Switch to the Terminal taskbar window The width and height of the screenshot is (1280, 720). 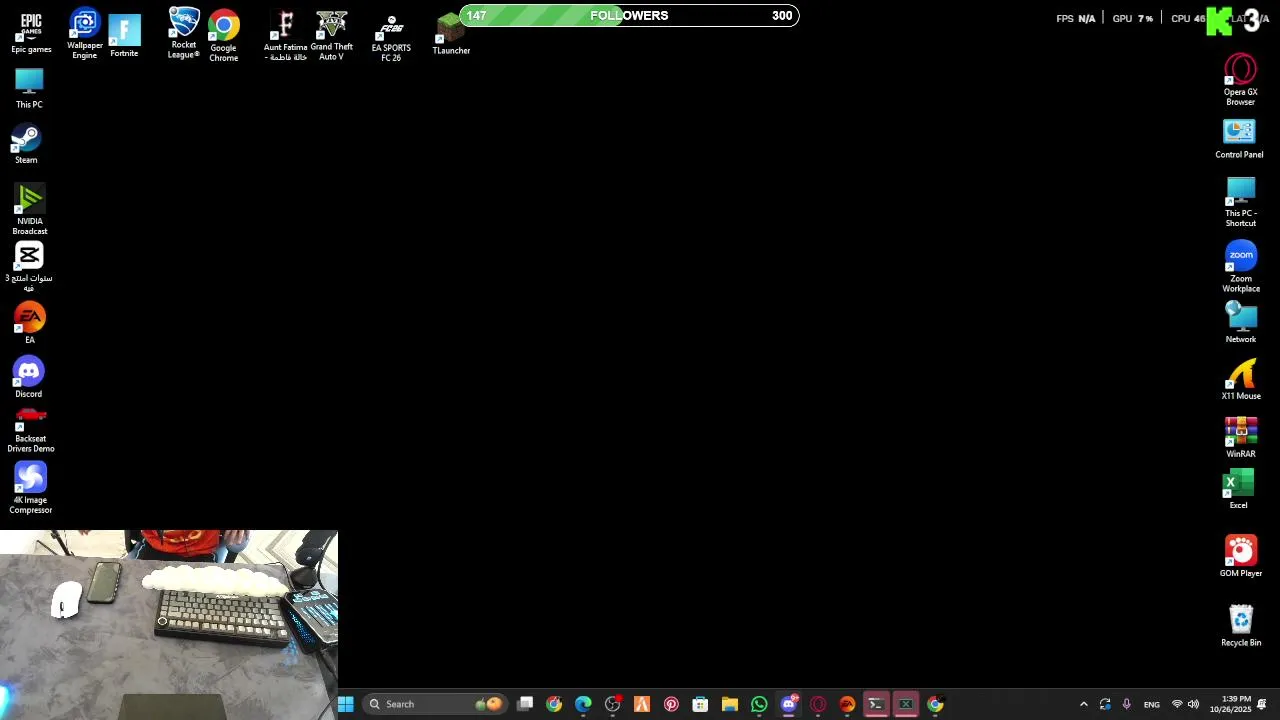coord(876,704)
